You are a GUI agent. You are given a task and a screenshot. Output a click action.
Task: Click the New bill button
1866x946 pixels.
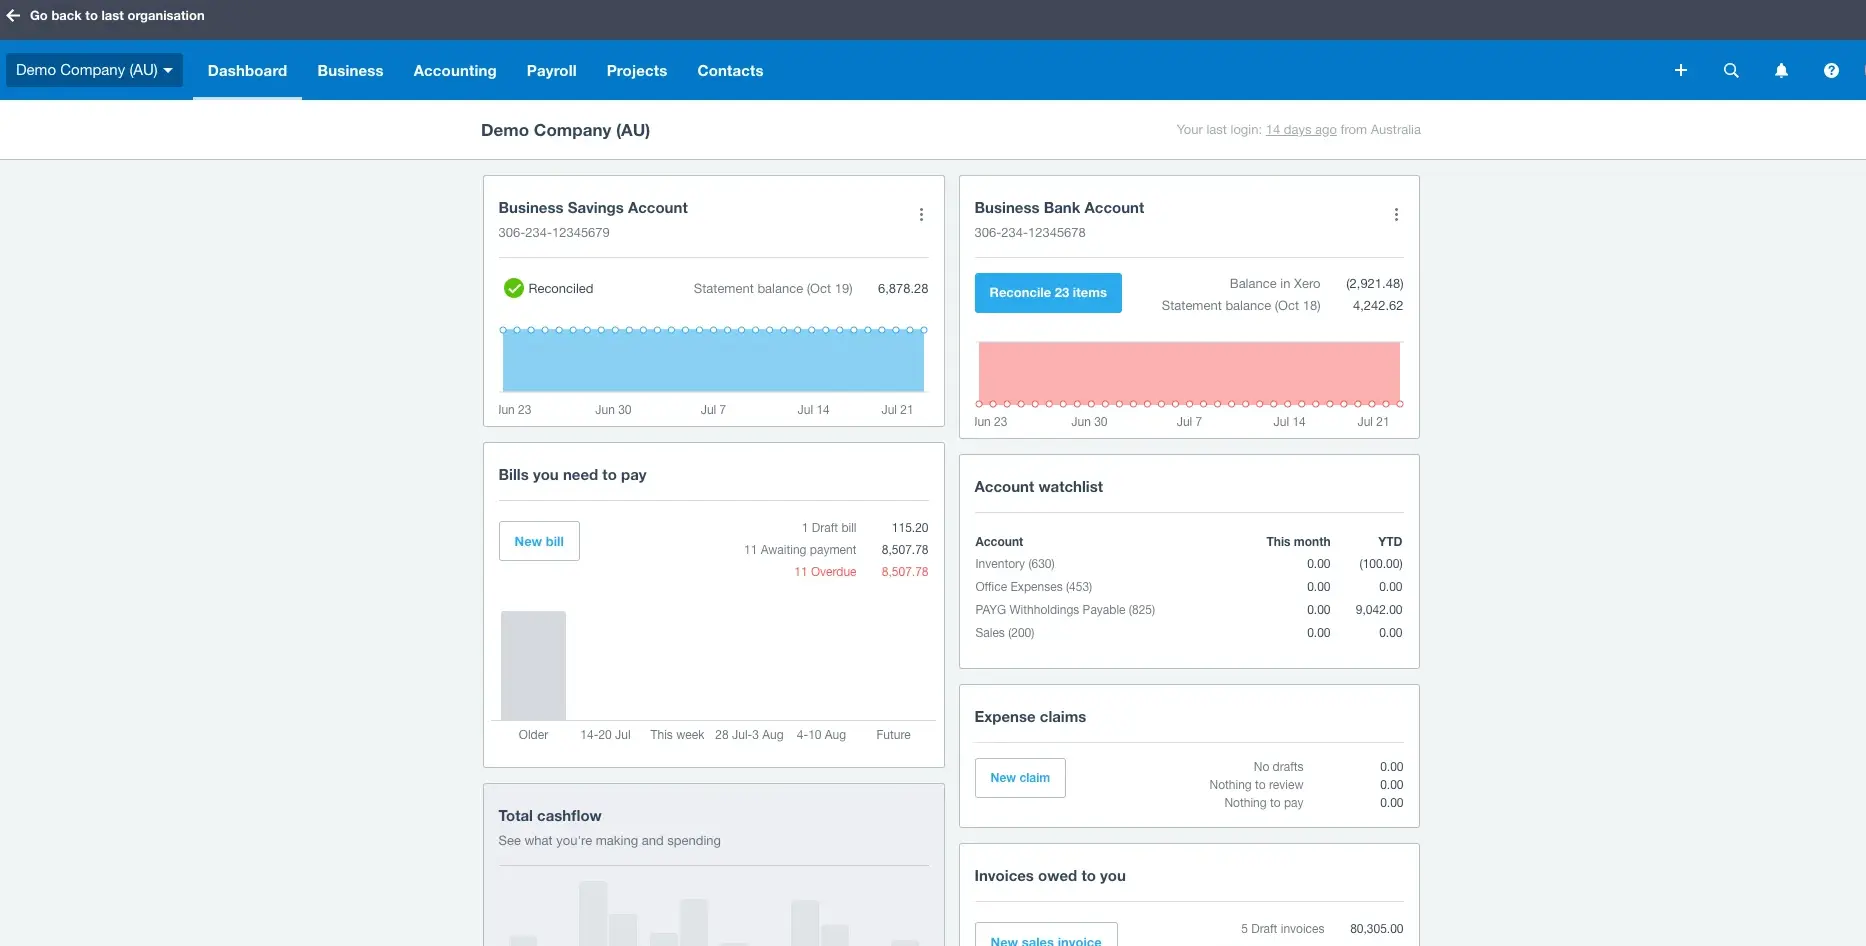click(x=539, y=541)
